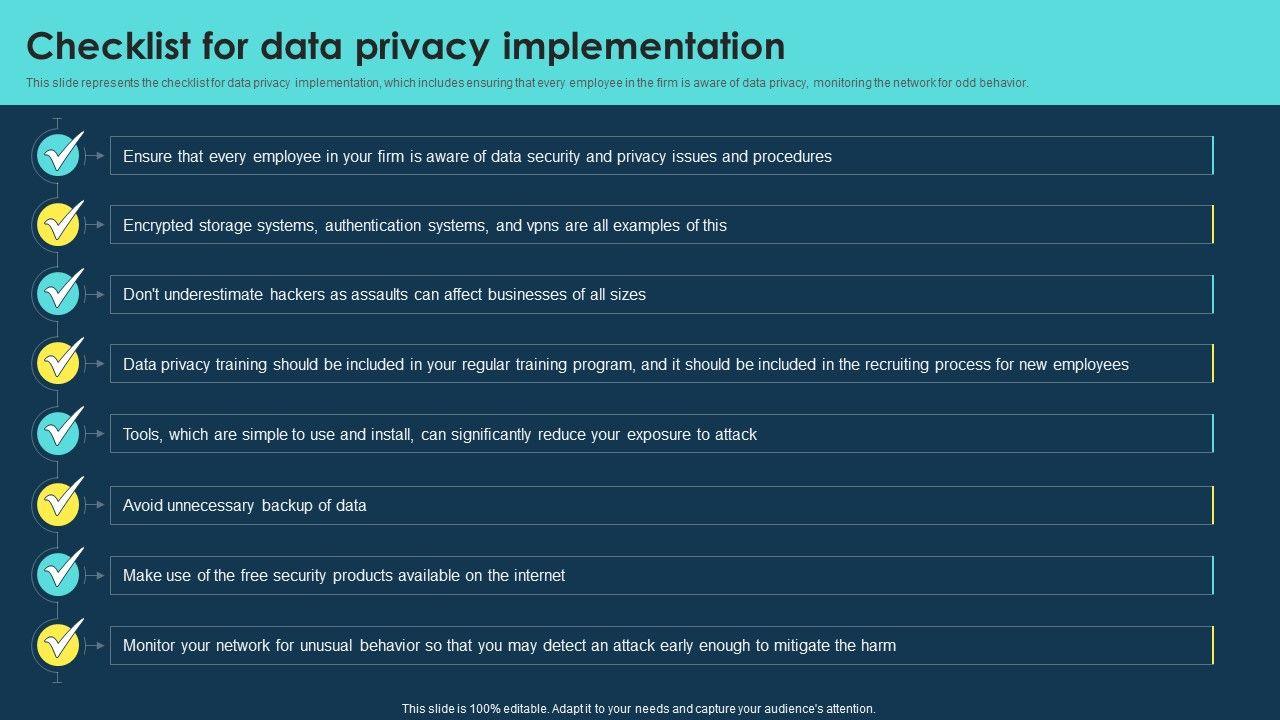1280x720 pixels.
Task: Select the 'Don't underestimate hackers' text box
Action: click(660, 295)
